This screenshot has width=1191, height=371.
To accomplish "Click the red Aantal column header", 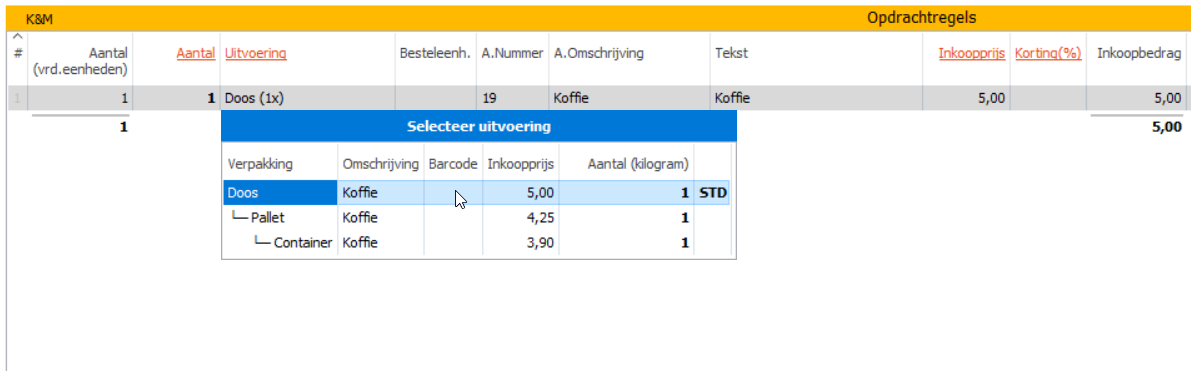I will [x=196, y=53].
